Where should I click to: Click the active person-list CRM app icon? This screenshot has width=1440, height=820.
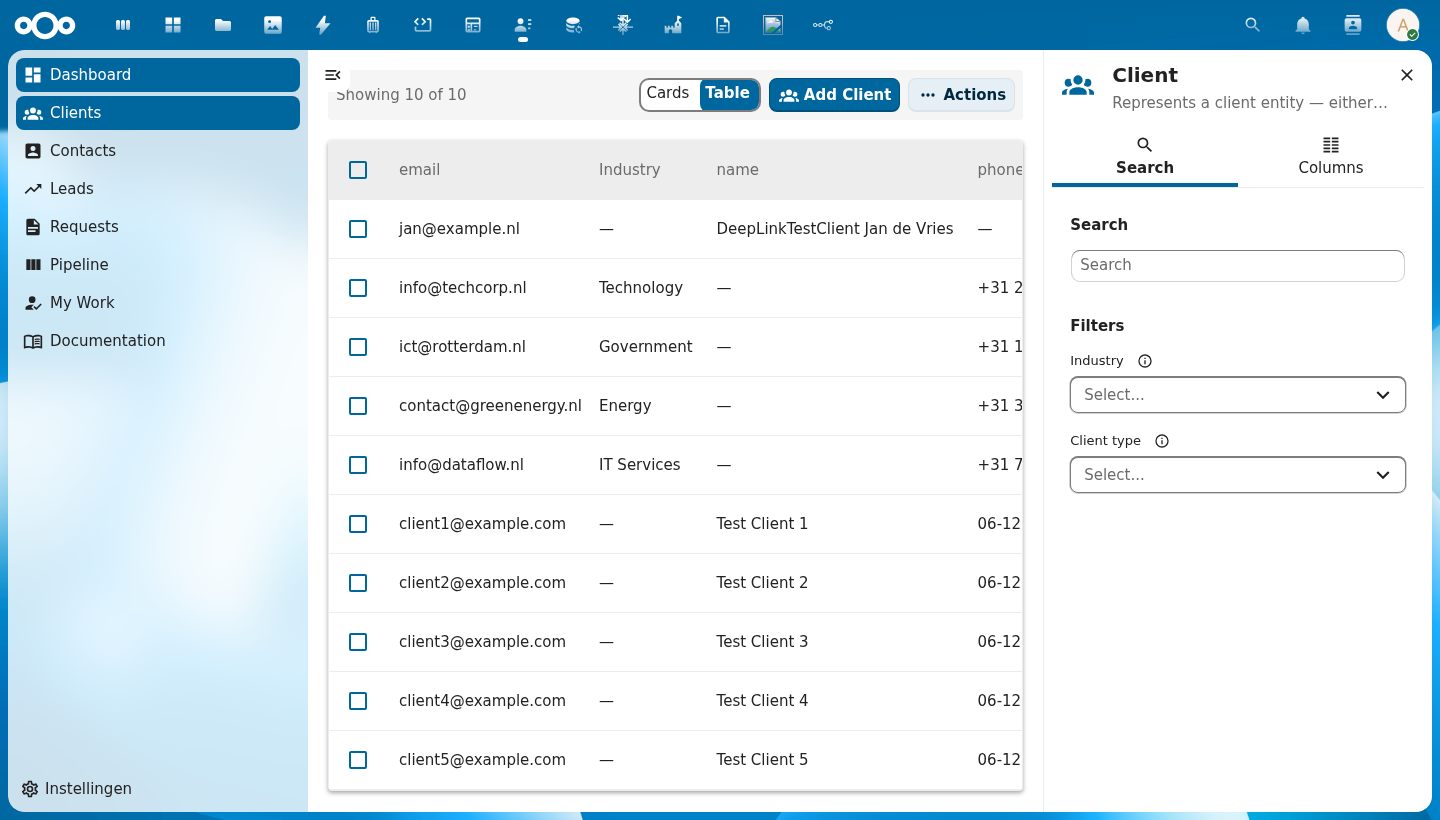[523, 25]
